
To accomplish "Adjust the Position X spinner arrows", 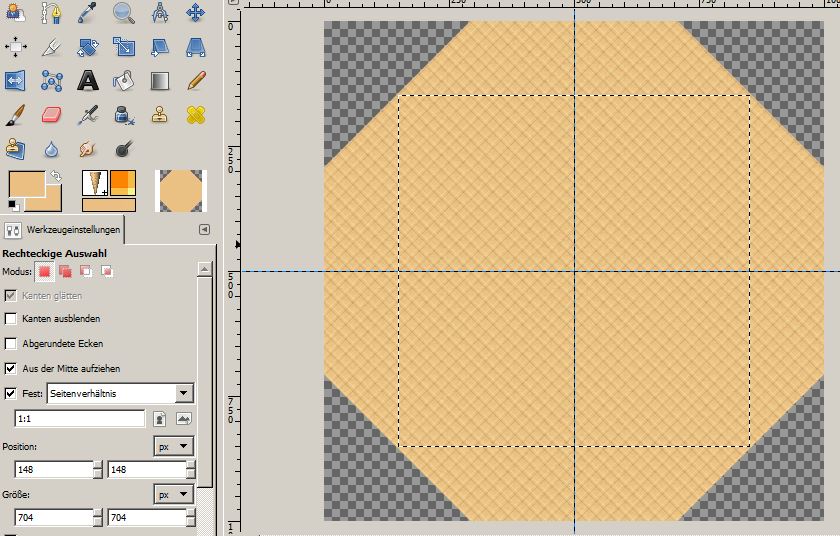I will [98, 470].
